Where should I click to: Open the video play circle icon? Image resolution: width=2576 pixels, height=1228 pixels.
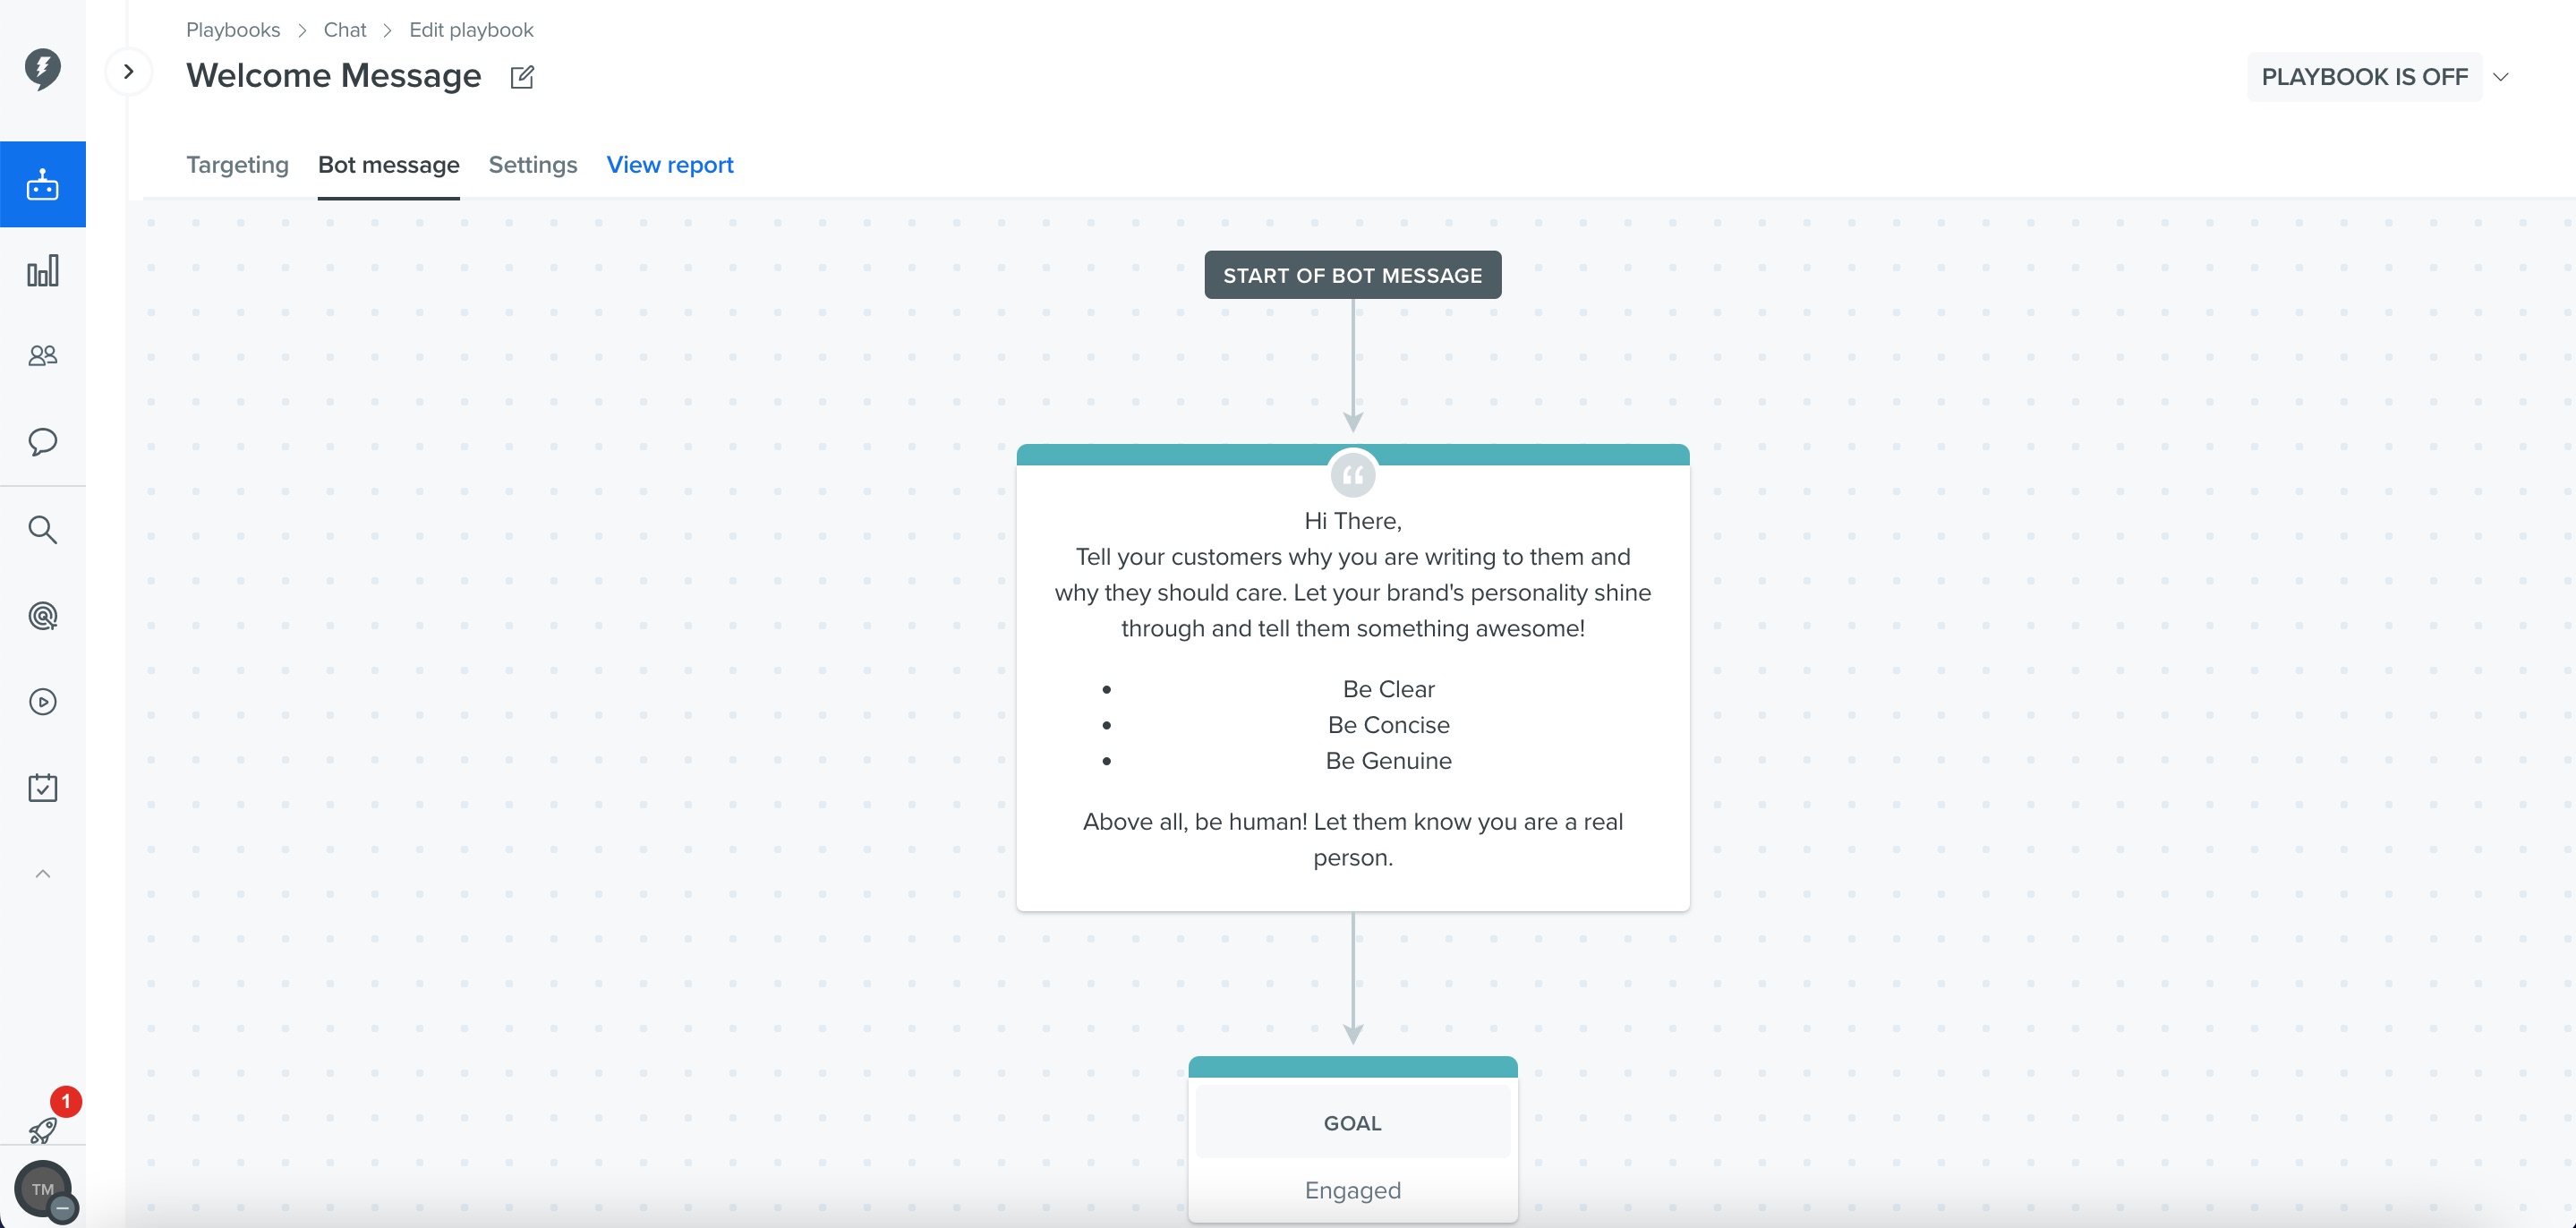click(x=42, y=702)
